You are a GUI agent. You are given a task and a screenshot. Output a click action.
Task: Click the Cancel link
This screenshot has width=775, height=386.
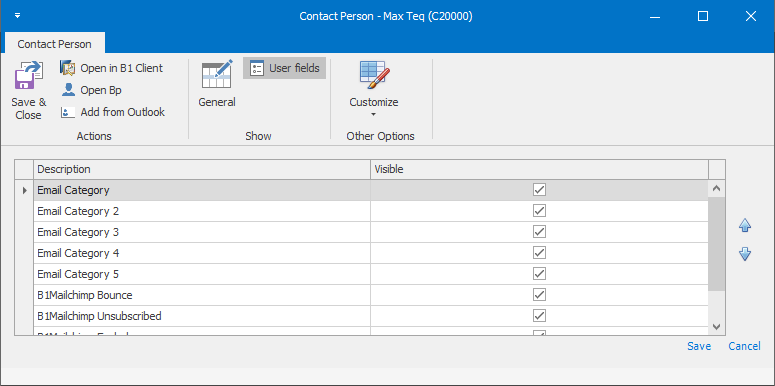(x=744, y=346)
